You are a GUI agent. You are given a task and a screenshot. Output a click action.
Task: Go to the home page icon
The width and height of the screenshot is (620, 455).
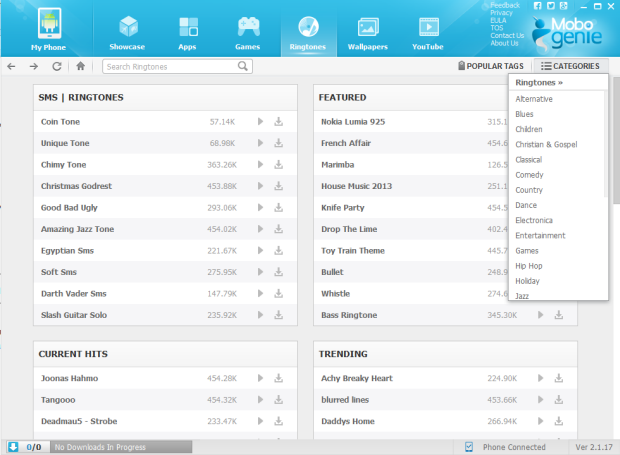coord(81,66)
